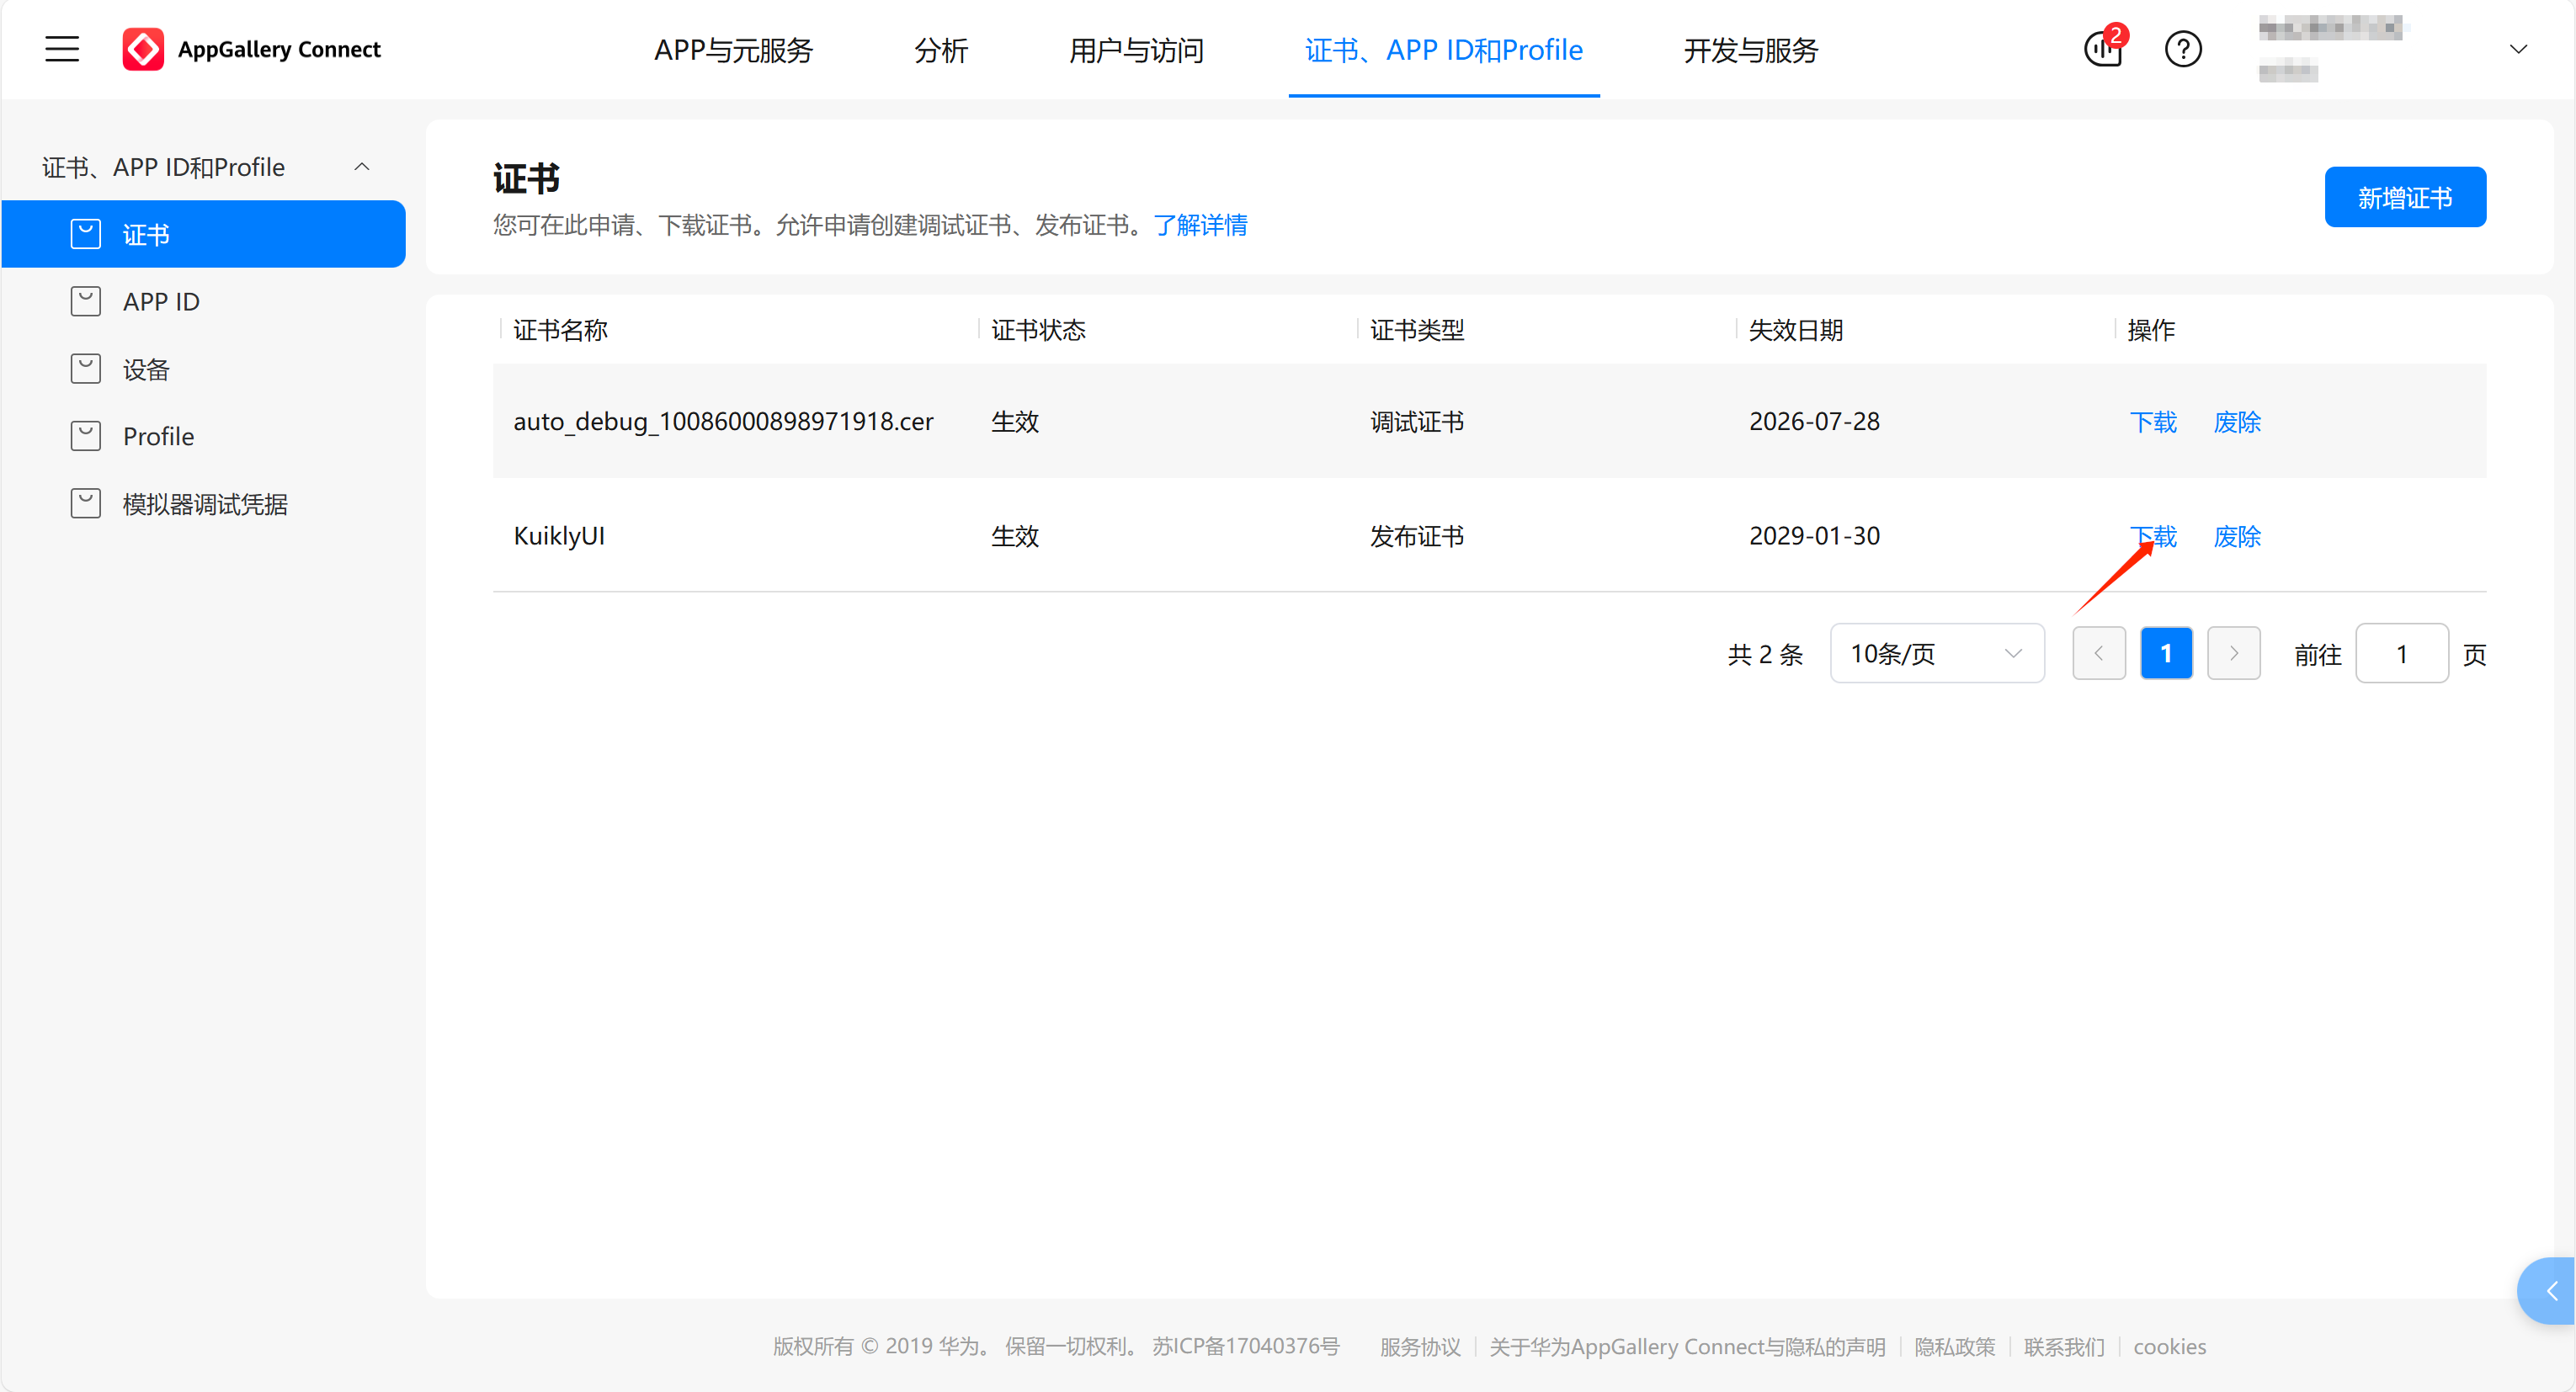Click the 前往 page number input field
This screenshot has height=1392, width=2576.
2401,654
